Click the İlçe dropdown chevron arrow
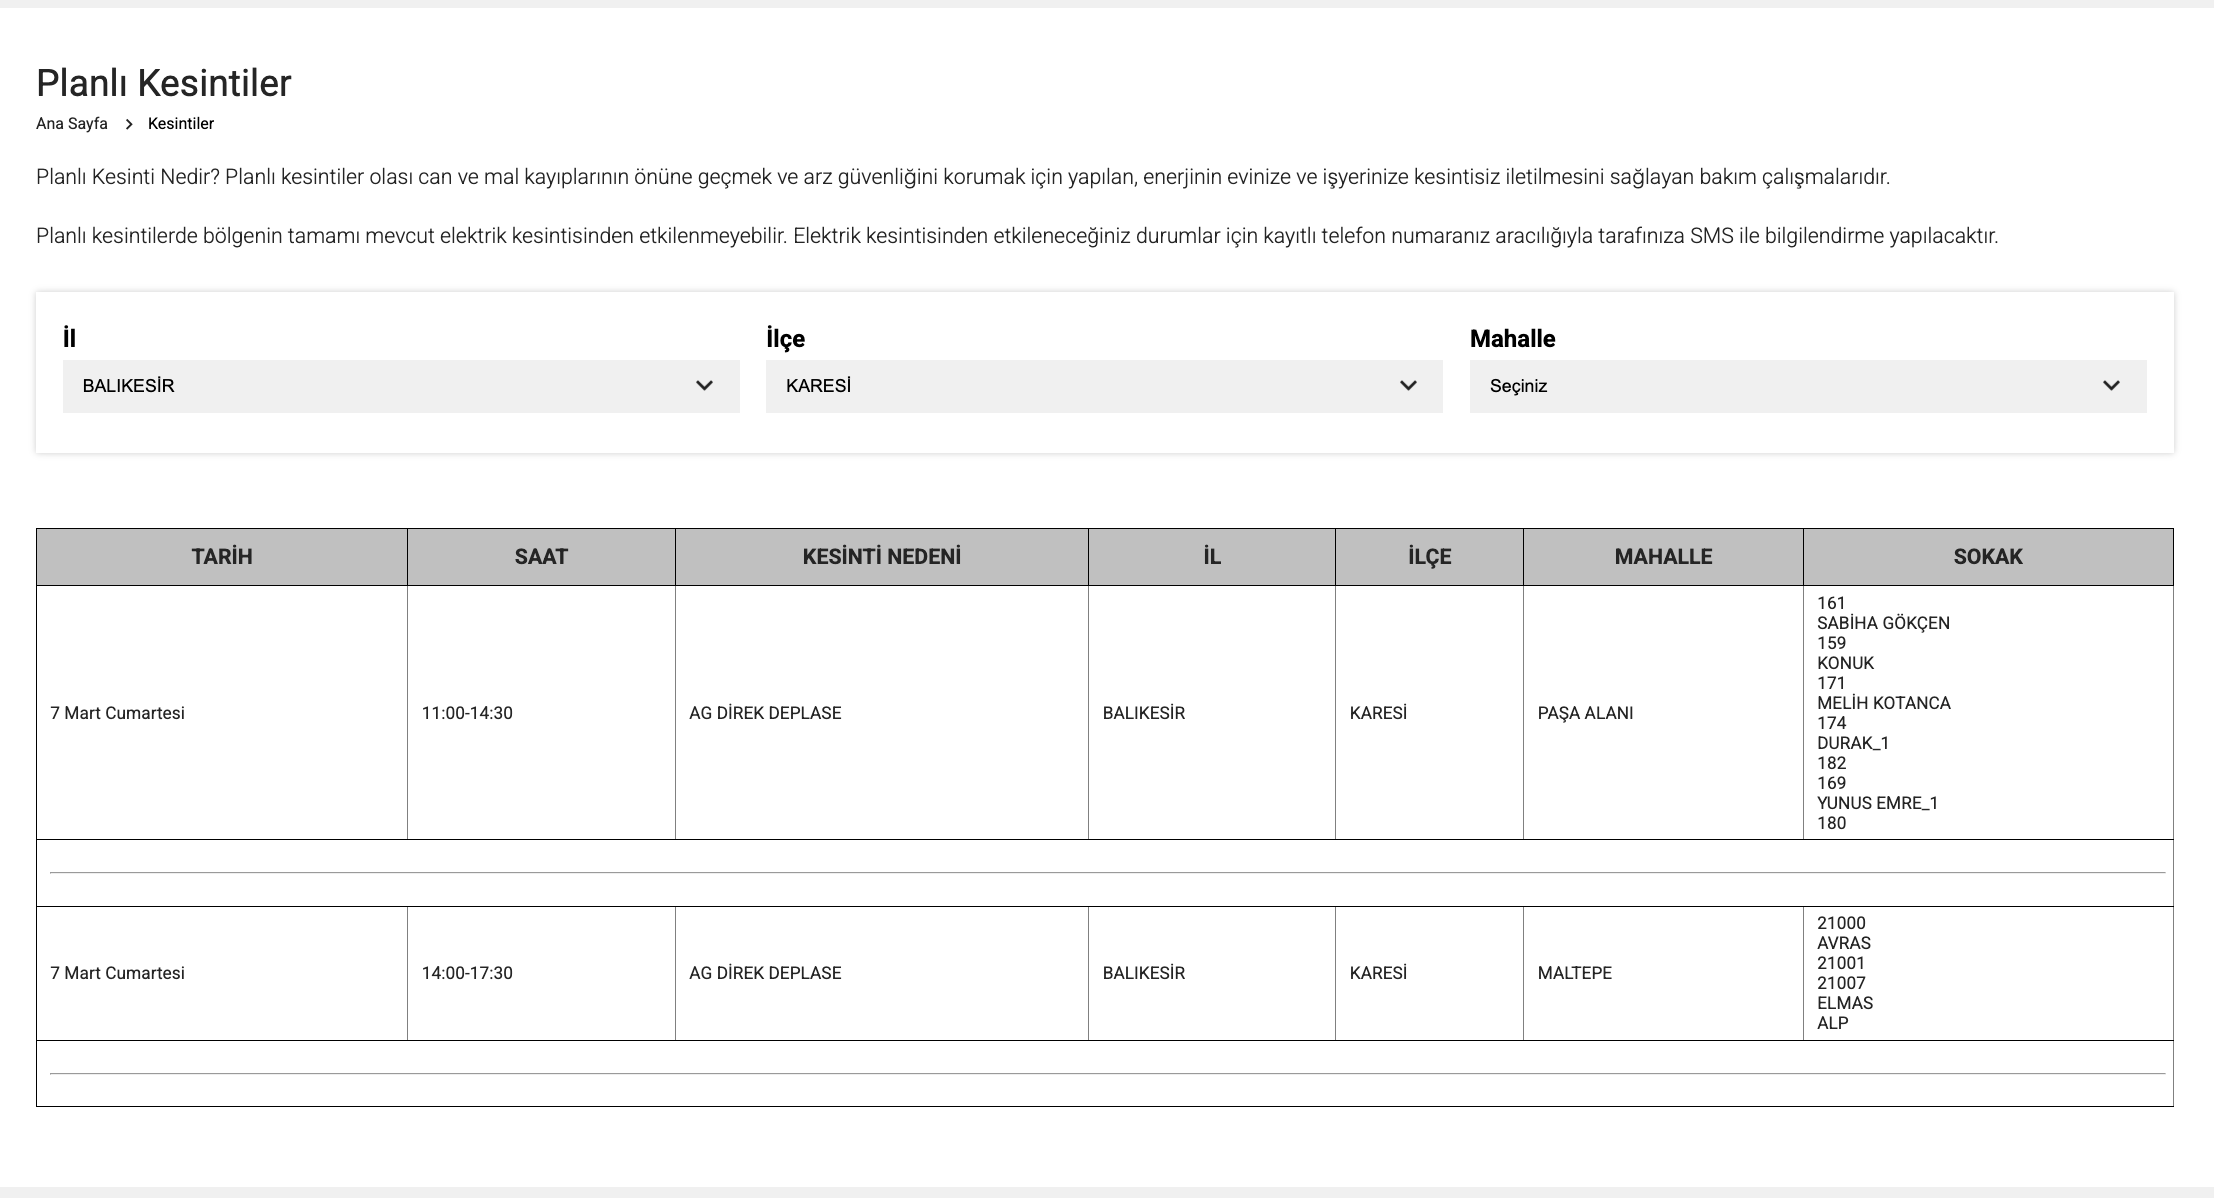This screenshot has width=2214, height=1198. click(x=1408, y=386)
